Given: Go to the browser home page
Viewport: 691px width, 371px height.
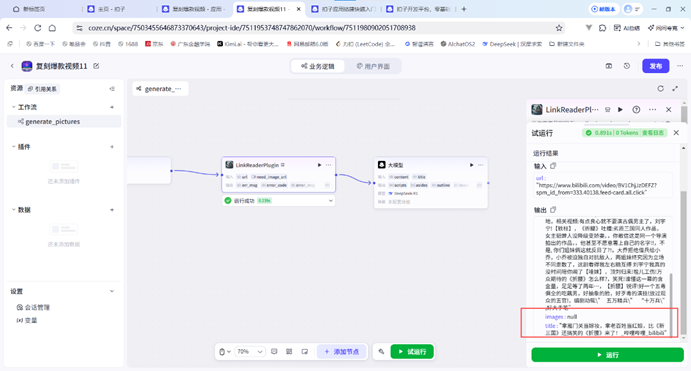Looking at the screenshot, I should [52, 28].
